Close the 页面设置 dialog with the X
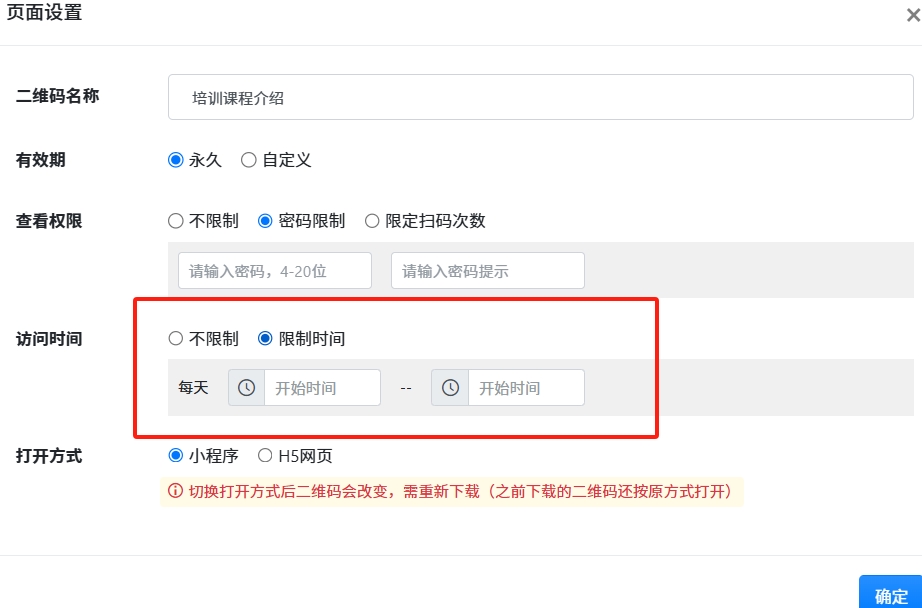 coord(912,15)
